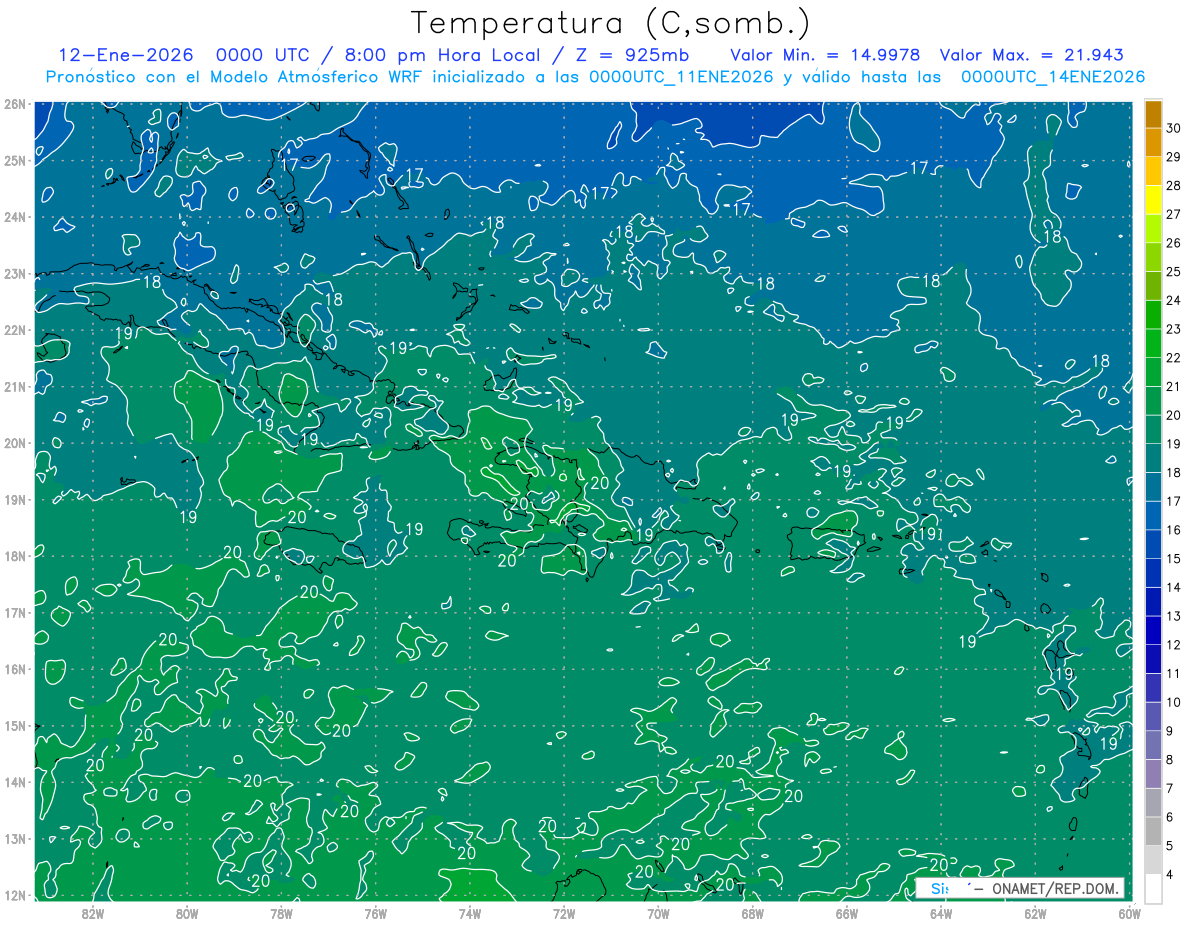This screenshot has width=1200, height=927.
Task: Click the "24N" latitude axis label
Action: (14, 217)
